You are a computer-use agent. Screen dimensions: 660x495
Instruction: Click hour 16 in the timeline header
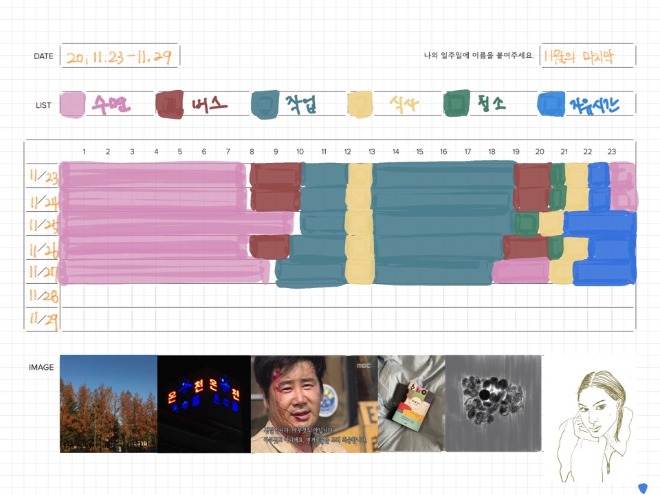pos(443,152)
